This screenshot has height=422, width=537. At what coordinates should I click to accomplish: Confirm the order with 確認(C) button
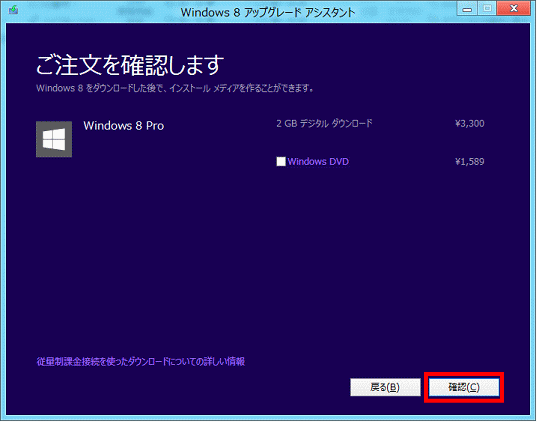pyautogui.click(x=464, y=387)
